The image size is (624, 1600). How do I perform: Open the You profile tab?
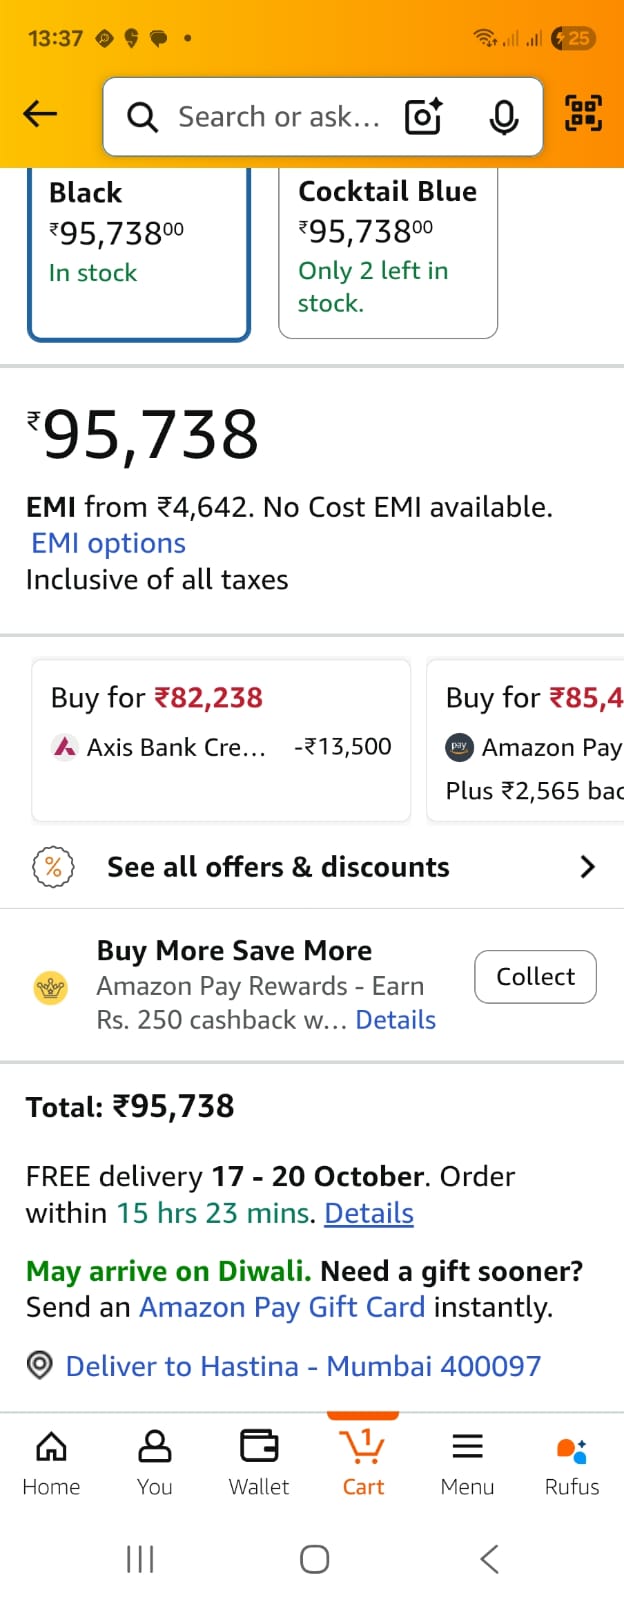click(155, 1461)
